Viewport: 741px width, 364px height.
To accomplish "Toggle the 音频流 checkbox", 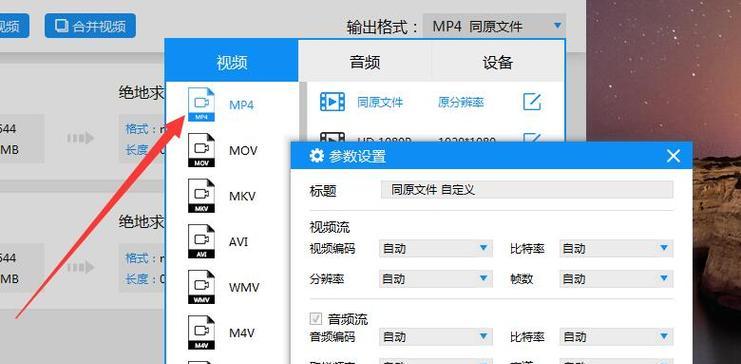I will (x=316, y=319).
